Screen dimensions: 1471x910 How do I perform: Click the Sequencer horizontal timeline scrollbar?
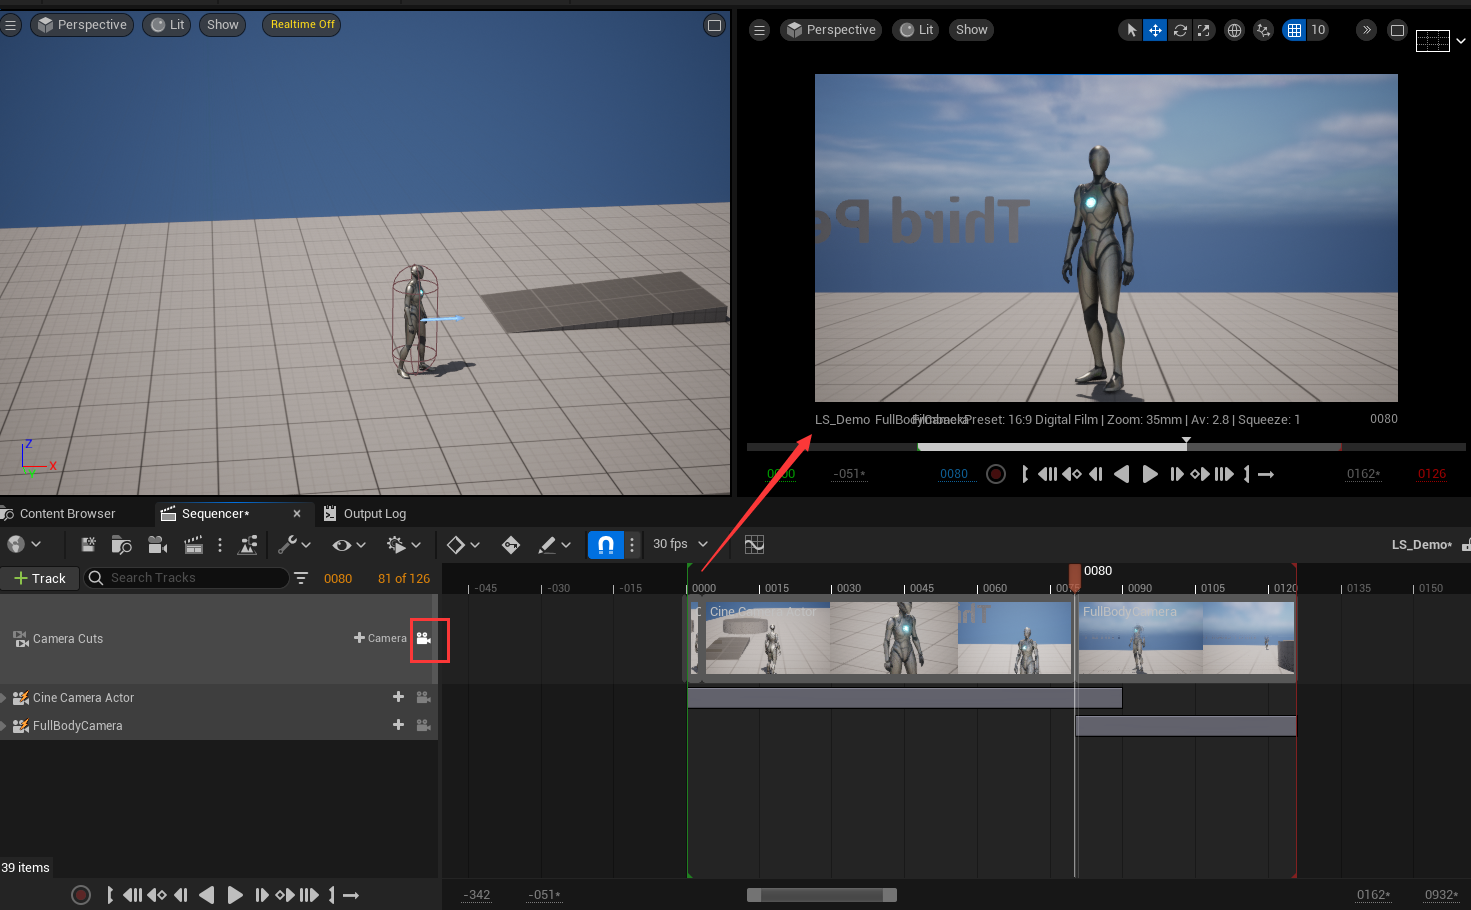(x=821, y=895)
